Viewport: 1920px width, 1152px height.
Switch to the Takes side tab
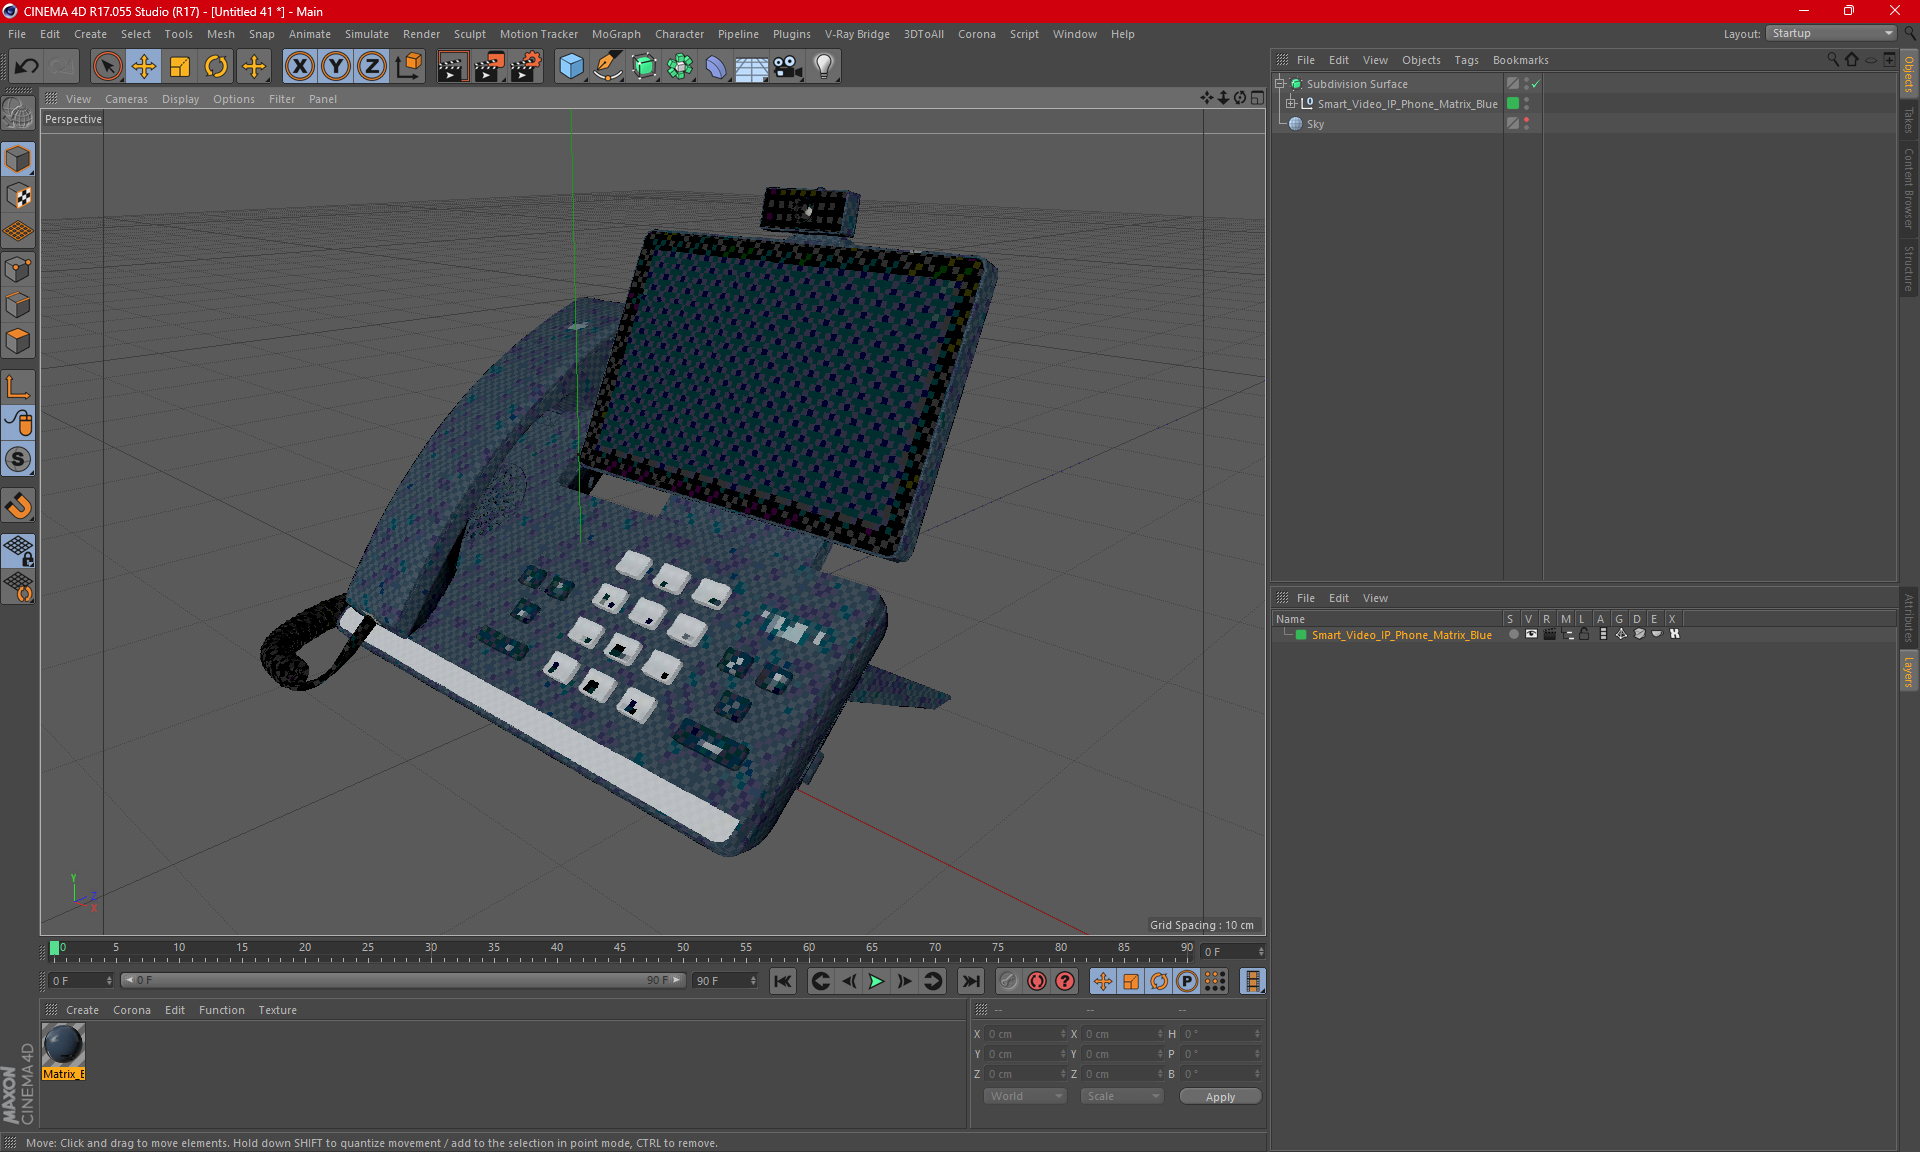click(x=1908, y=121)
